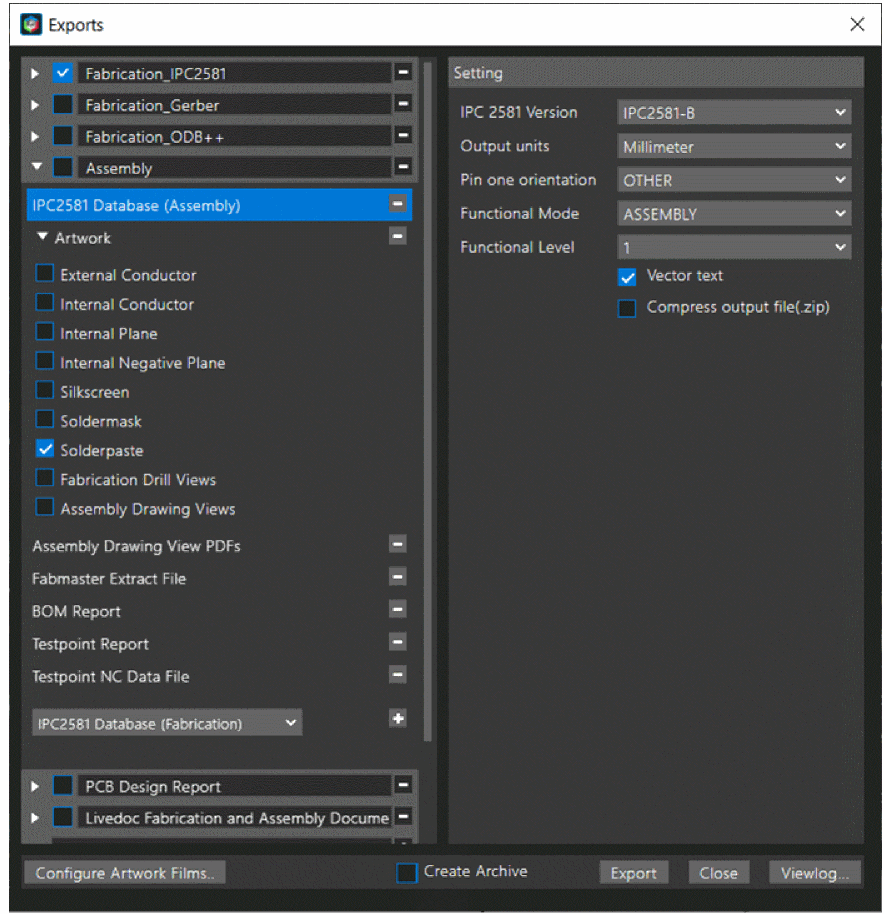Enable Compress output file(.zip)
884x914 pixels.
(627, 308)
